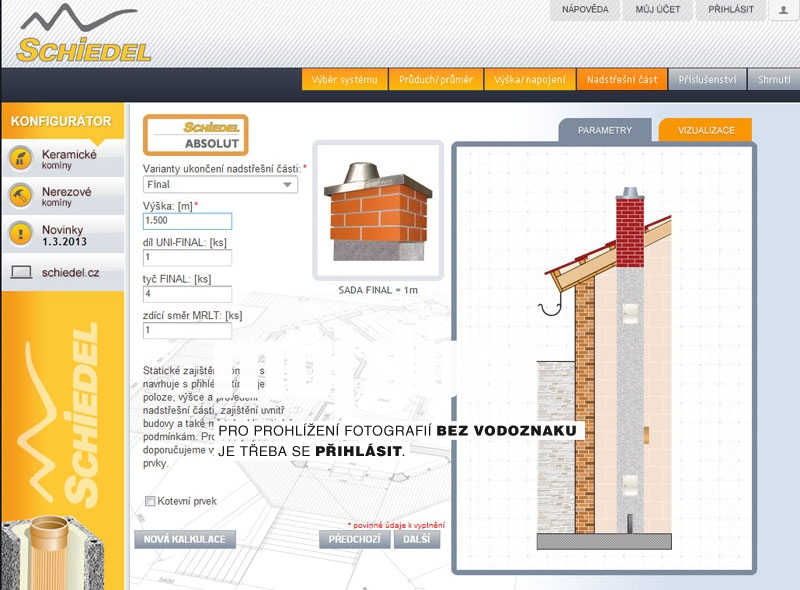Screen dimensions: 800x590
Task: Go back with the Předchozí button
Action: 355,539
